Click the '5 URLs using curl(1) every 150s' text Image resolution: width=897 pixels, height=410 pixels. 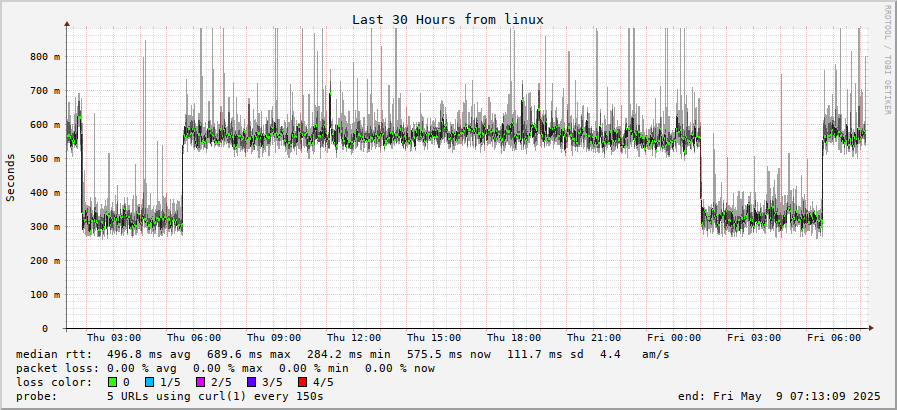click(215, 396)
